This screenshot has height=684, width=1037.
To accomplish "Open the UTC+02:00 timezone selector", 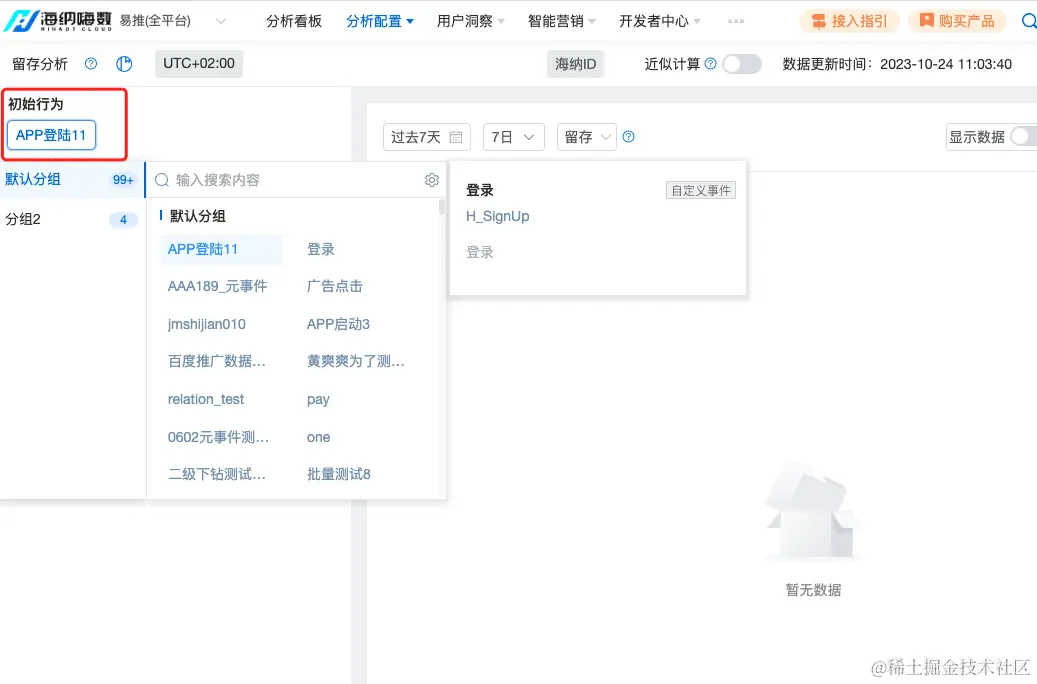I will point(199,64).
